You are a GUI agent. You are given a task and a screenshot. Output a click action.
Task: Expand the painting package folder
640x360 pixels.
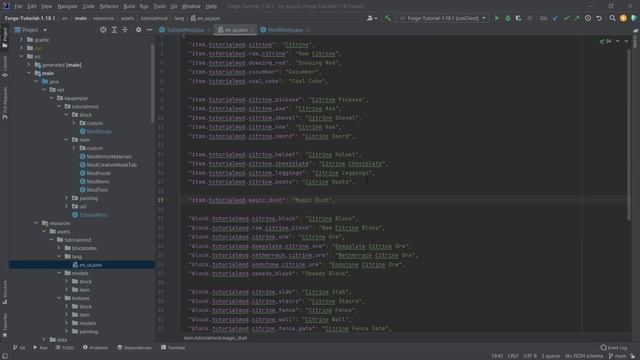click(x=67, y=198)
